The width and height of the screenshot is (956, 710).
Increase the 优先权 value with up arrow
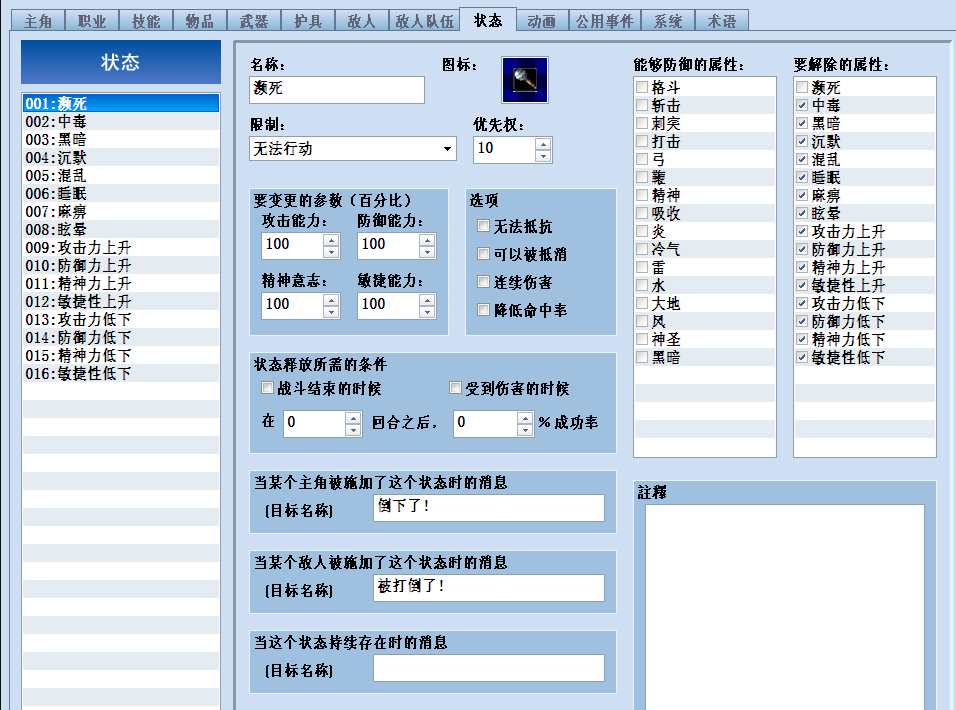(x=543, y=144)
